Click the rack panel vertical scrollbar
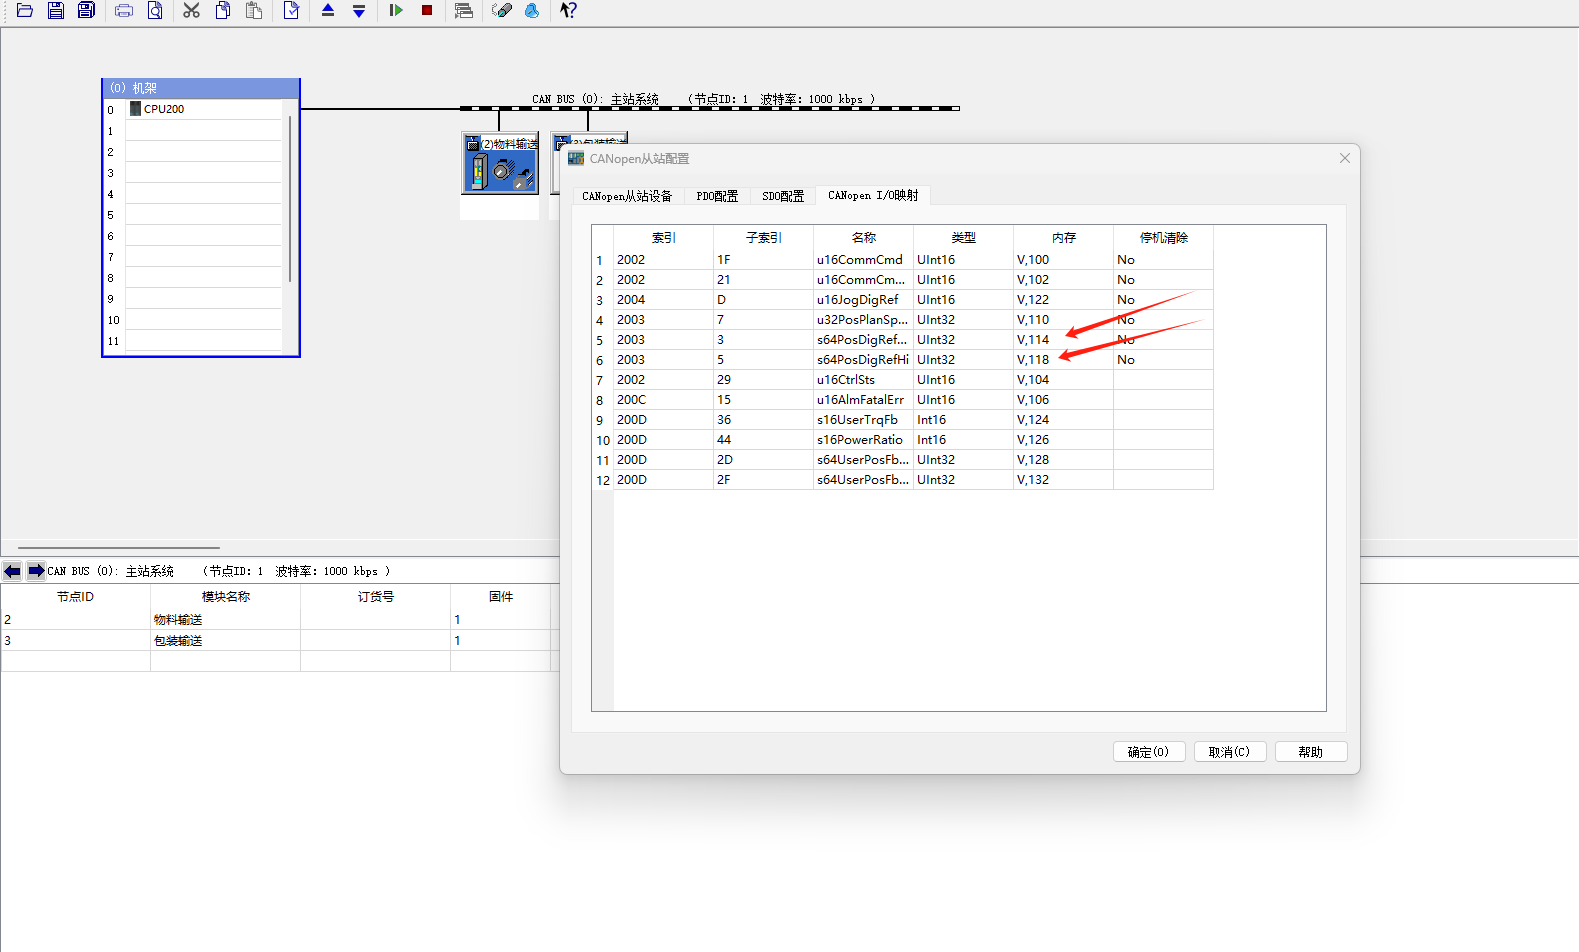The height and width of the screenshot is (952, 1579). (x=290, y=200)
